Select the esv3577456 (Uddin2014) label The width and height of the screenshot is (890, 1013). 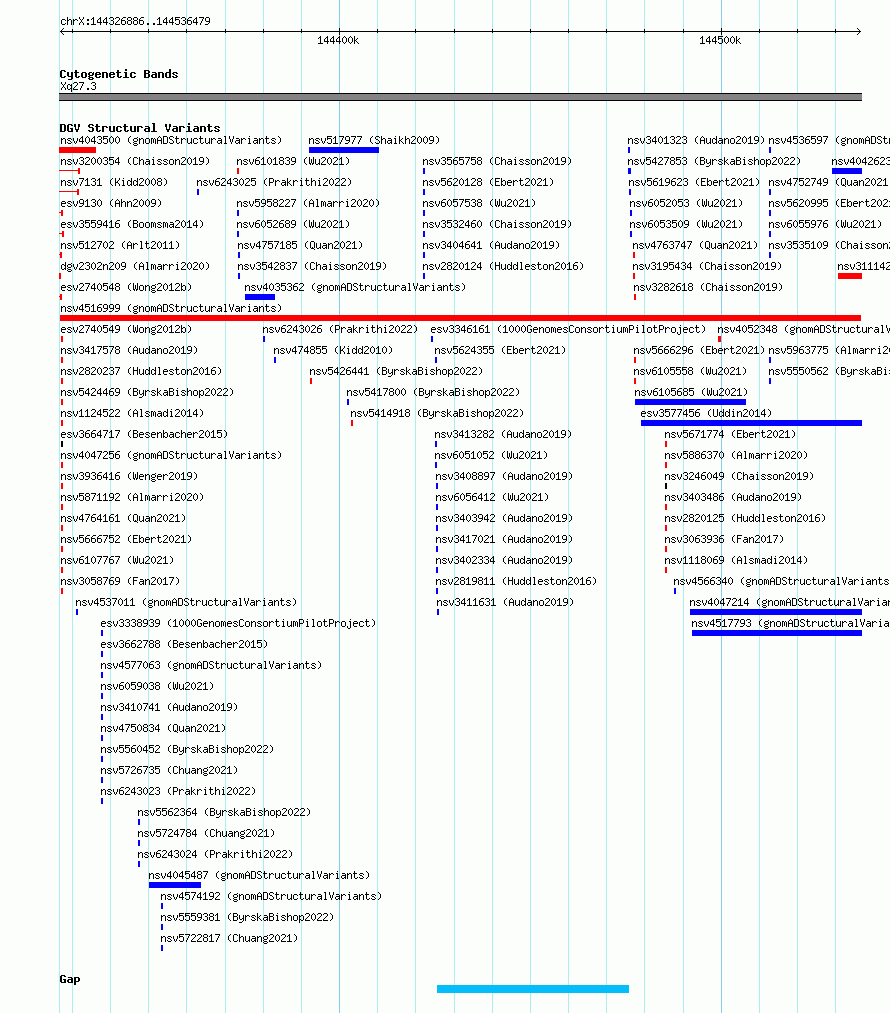706,413
